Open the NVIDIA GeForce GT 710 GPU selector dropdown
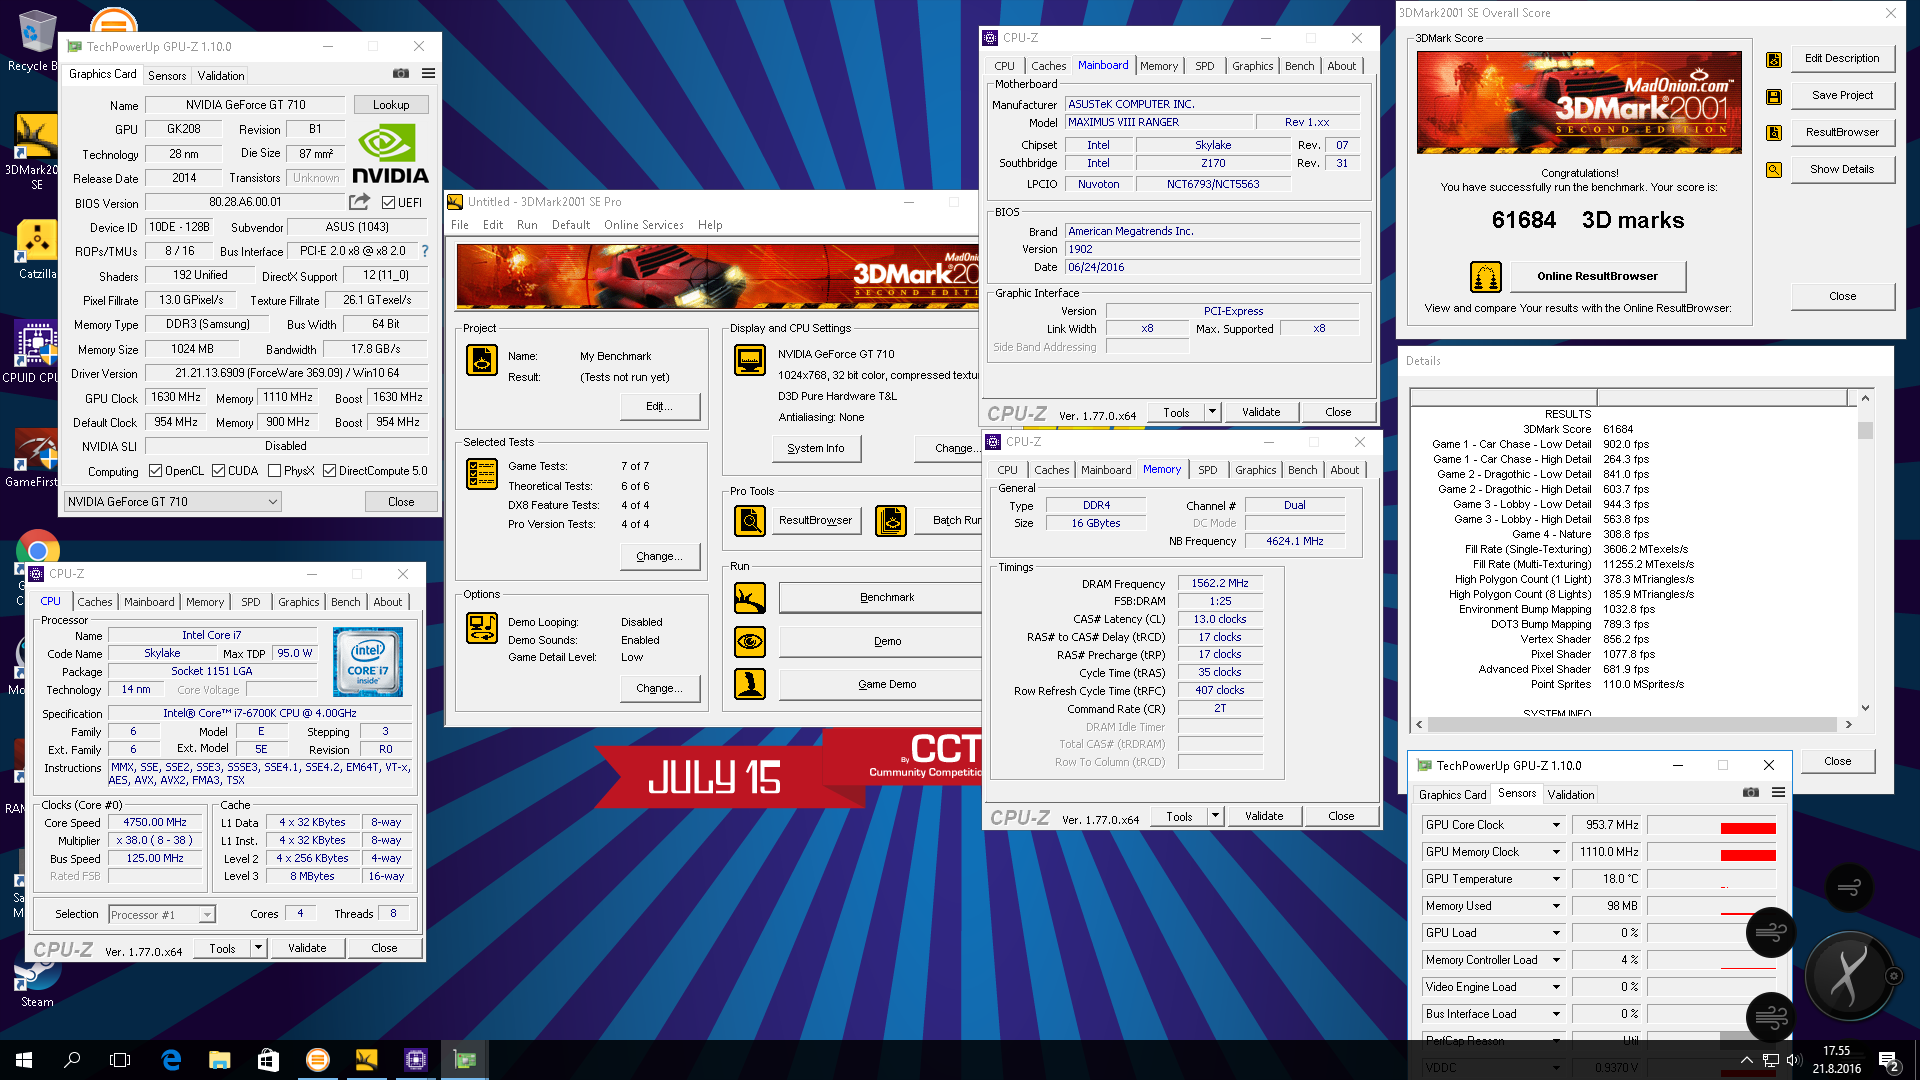The width and height of the screenshot is (1920, 1080). pos(172,502)
